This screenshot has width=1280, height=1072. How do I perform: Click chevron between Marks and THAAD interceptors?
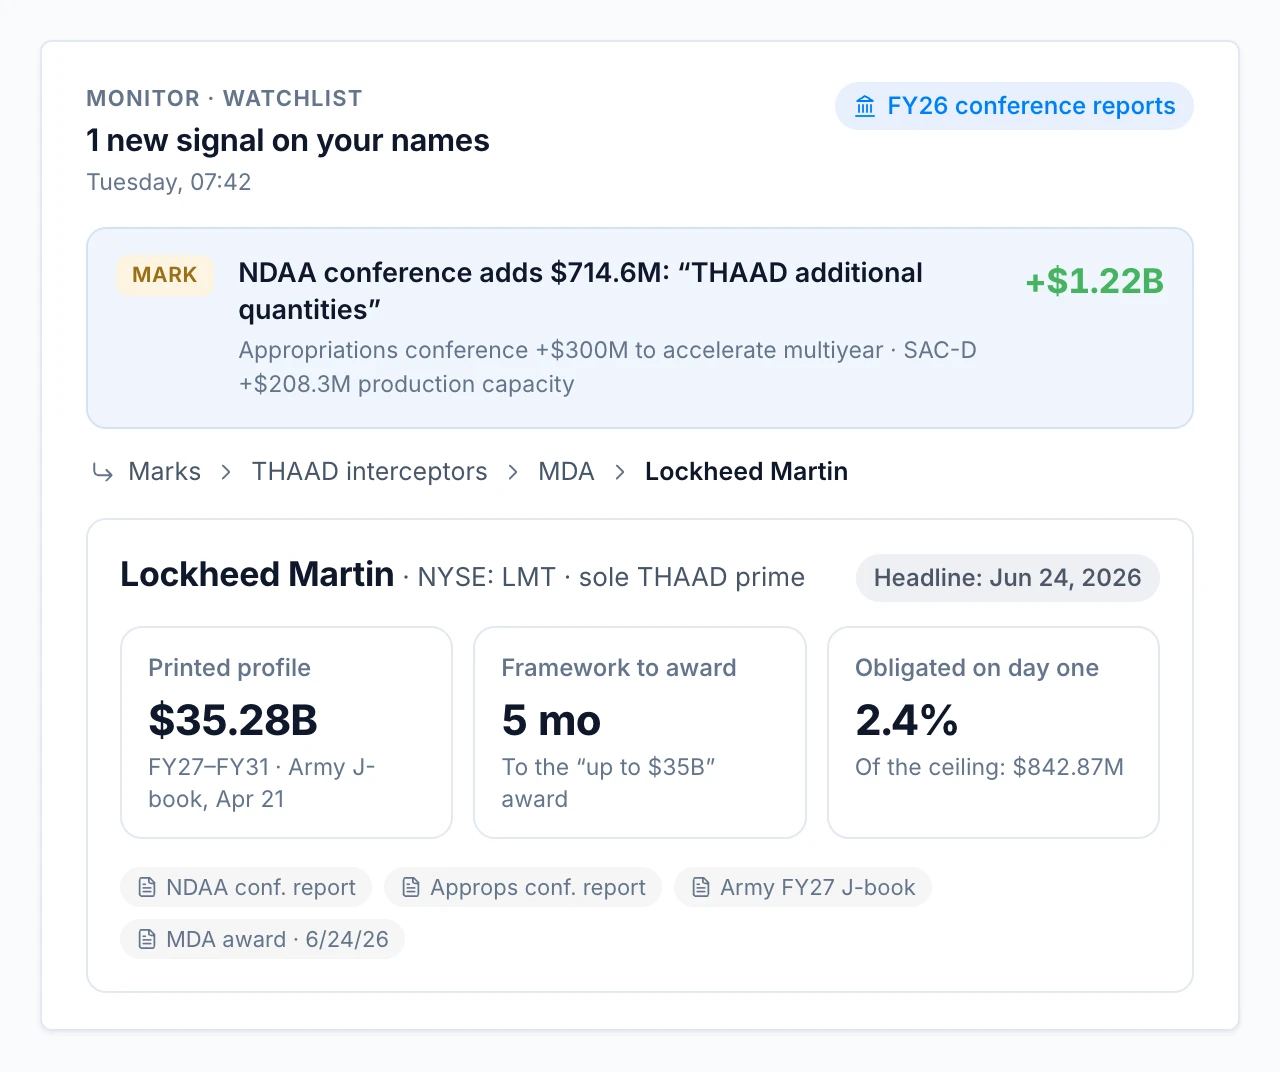pos(226,472)
